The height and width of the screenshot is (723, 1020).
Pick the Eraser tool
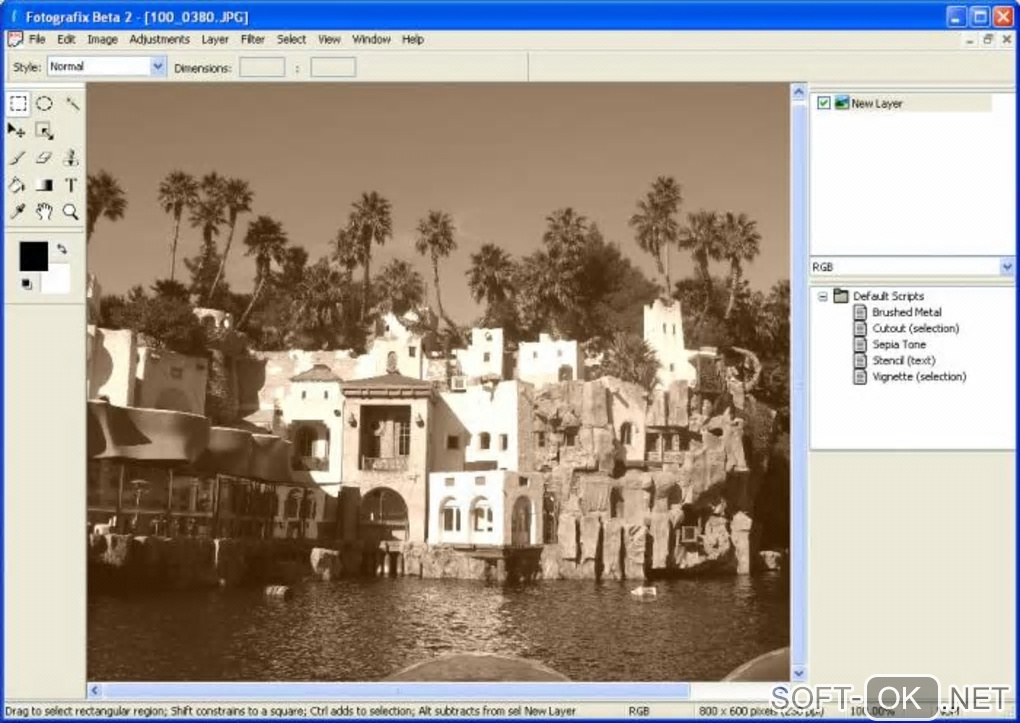tap(44, 157)
